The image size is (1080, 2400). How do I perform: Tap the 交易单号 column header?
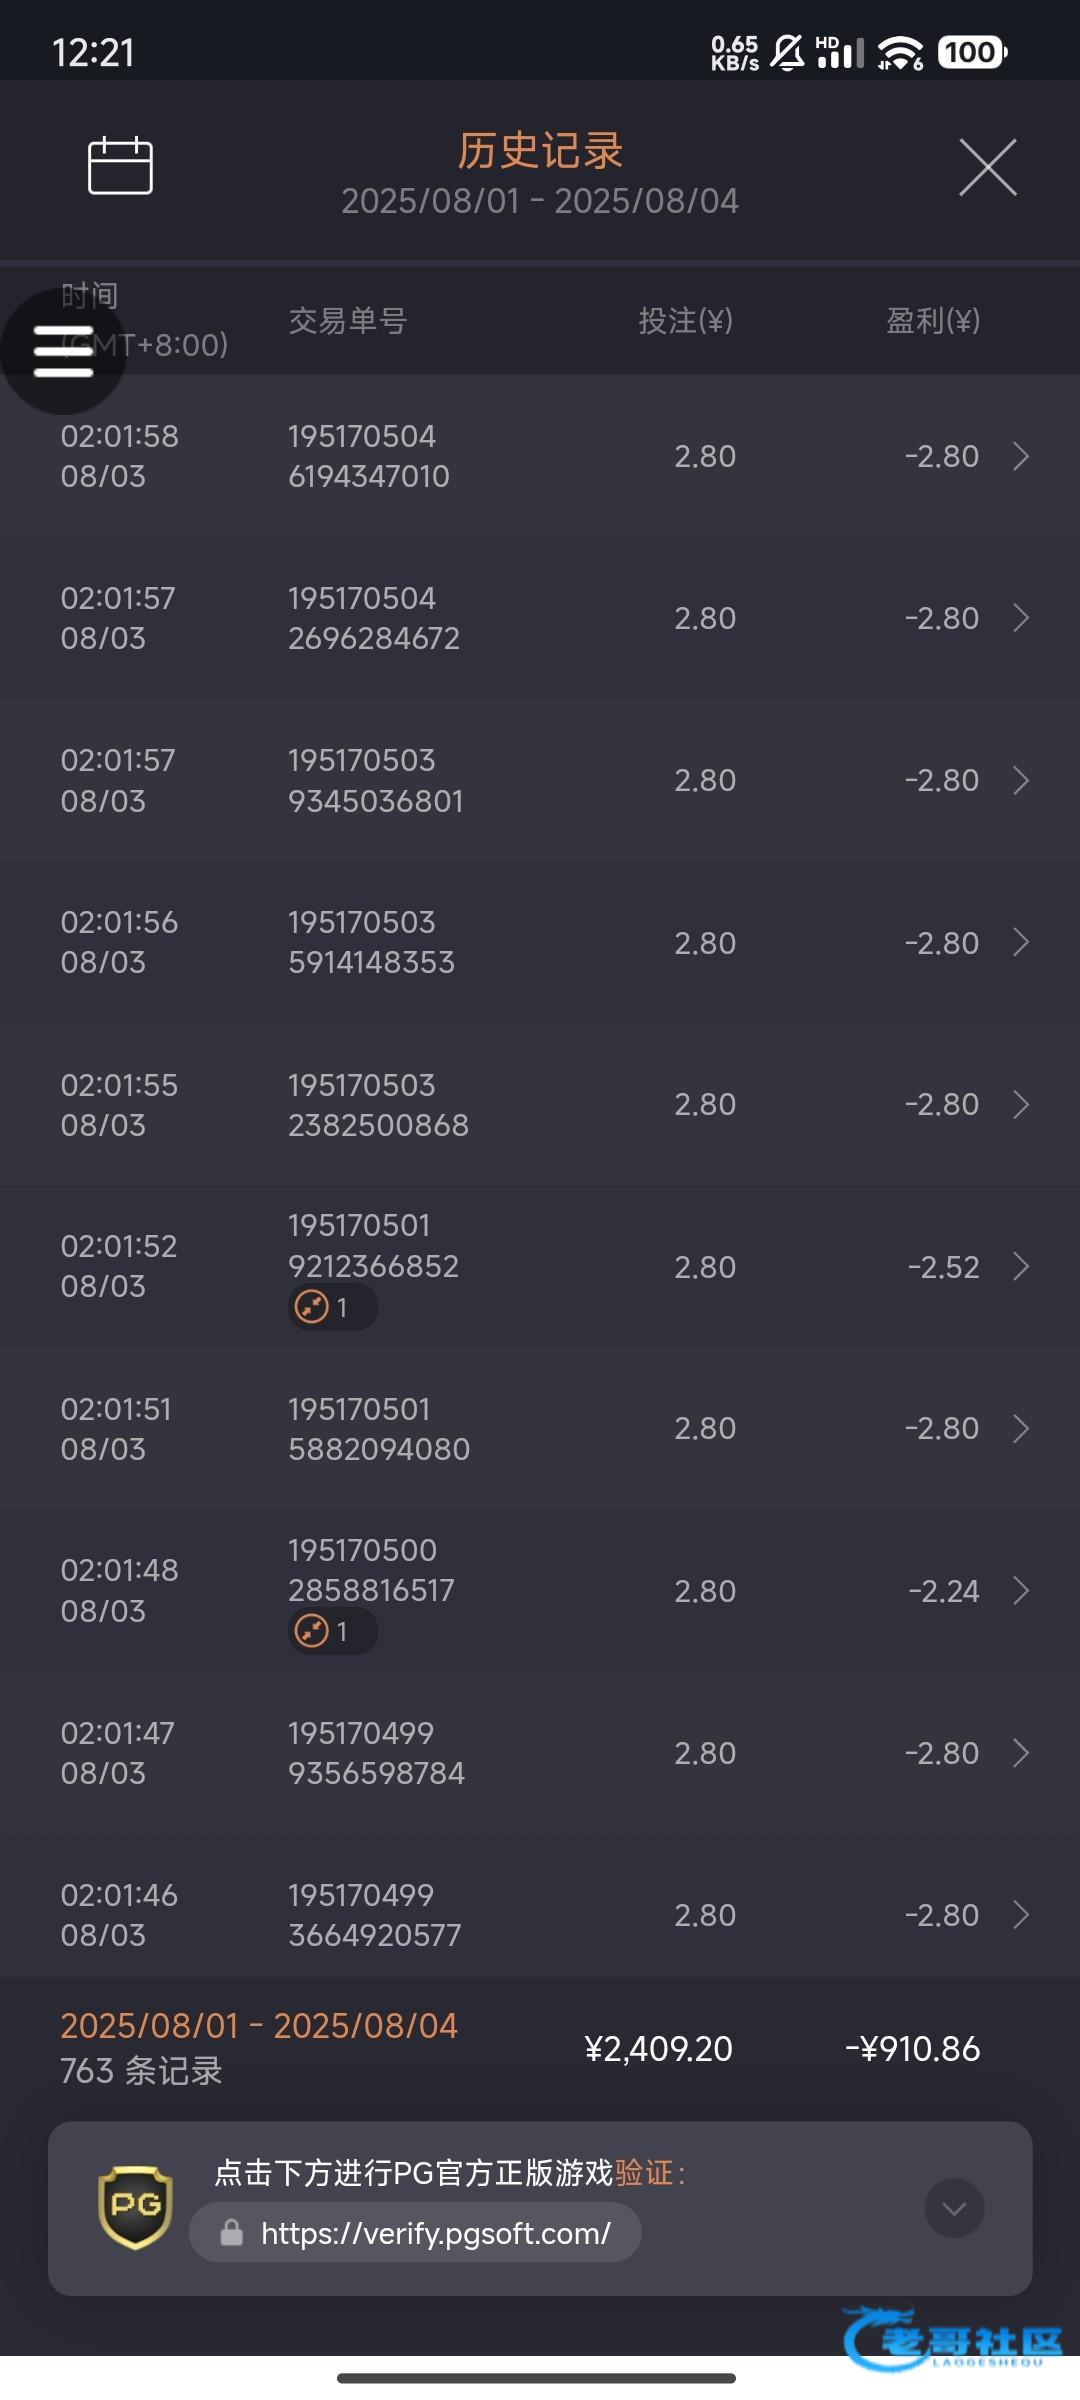(347, 321)
